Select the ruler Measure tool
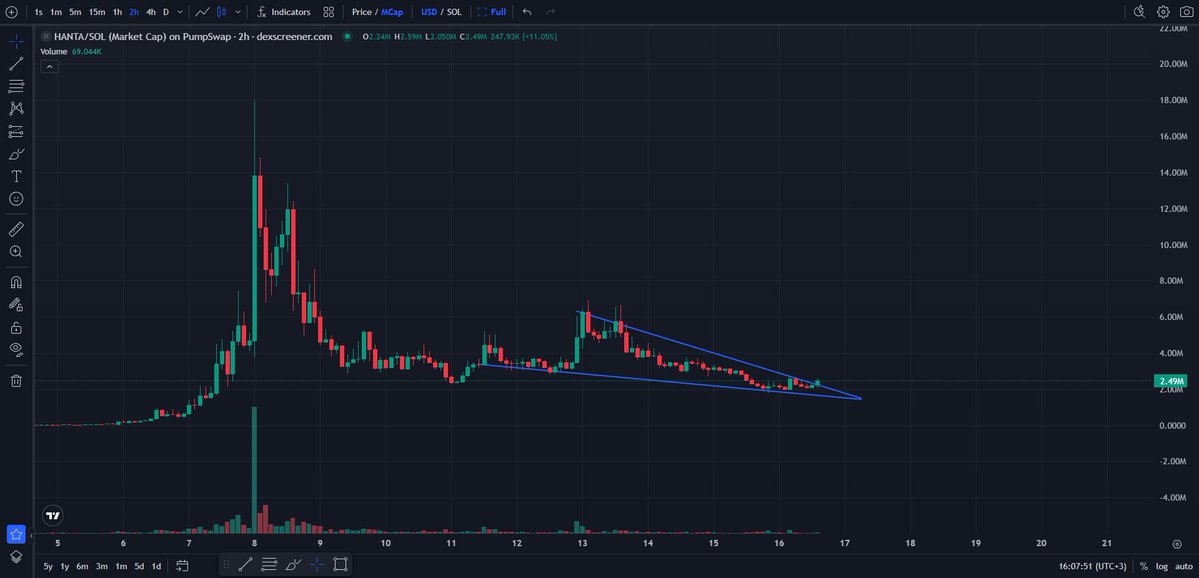This screenshot has width=1199, height=578. [16, 229]
